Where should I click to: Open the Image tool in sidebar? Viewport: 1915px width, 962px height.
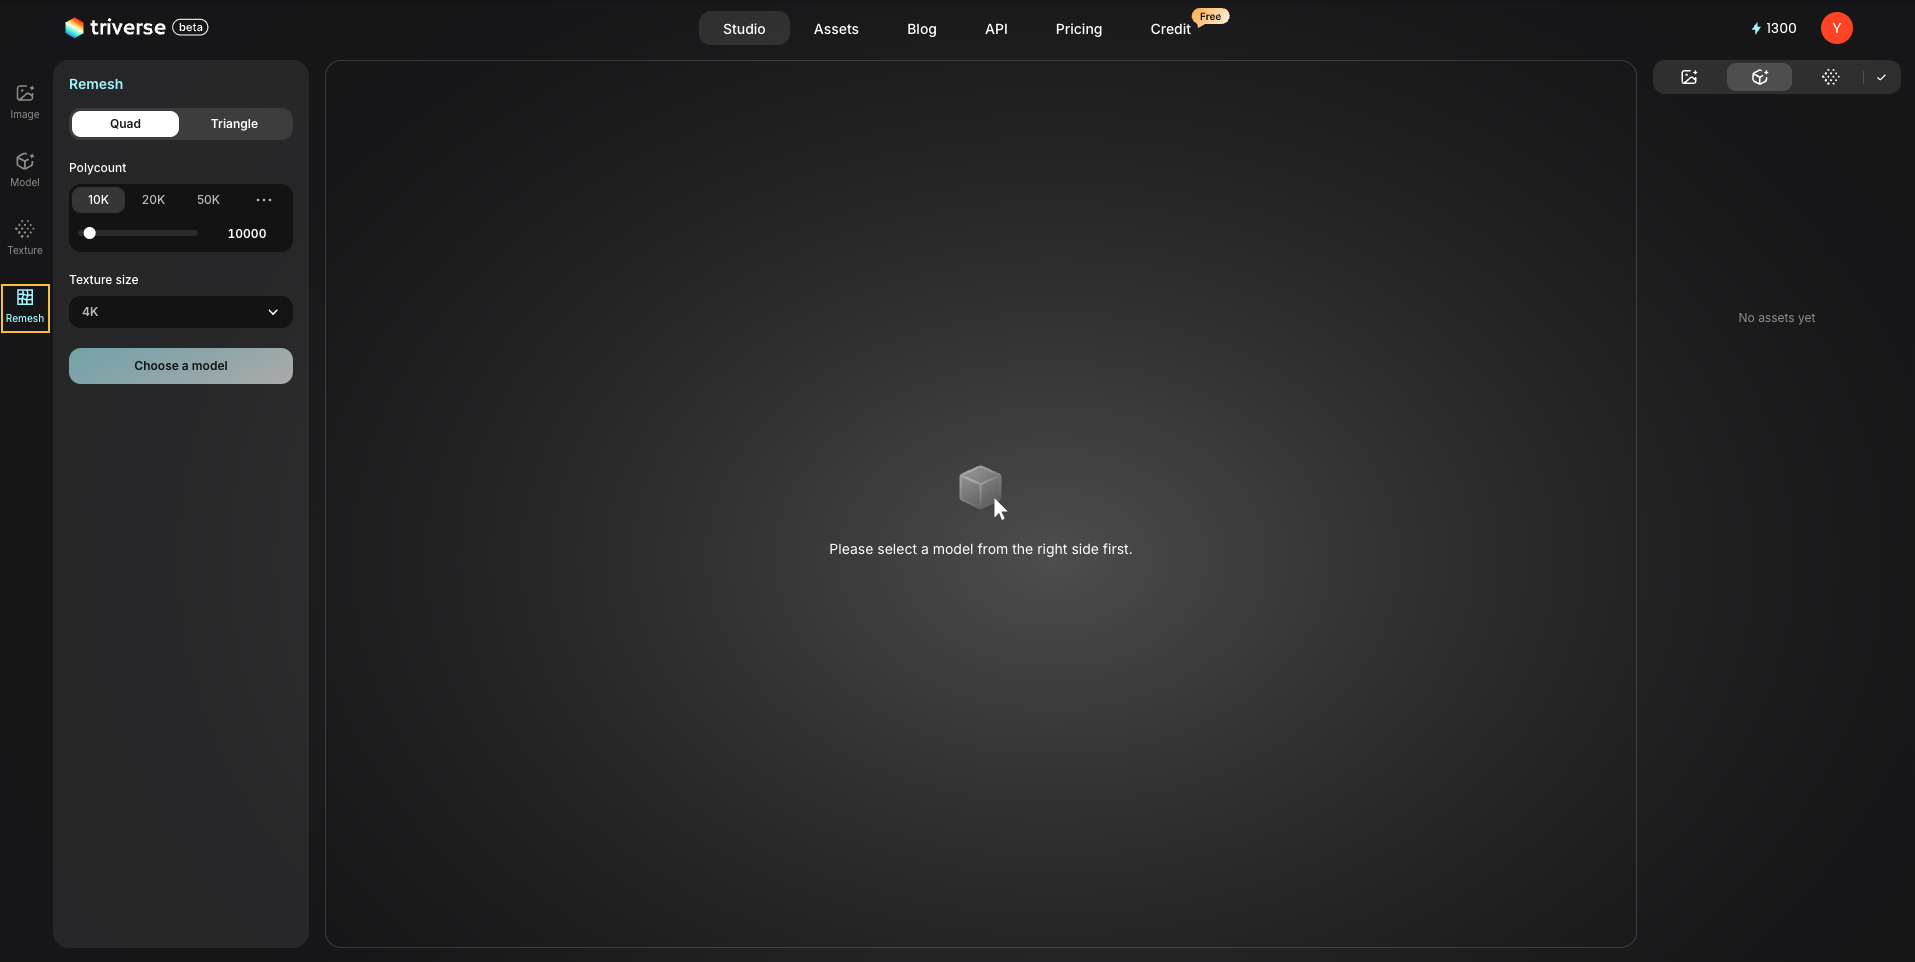[x=25, y=101]
